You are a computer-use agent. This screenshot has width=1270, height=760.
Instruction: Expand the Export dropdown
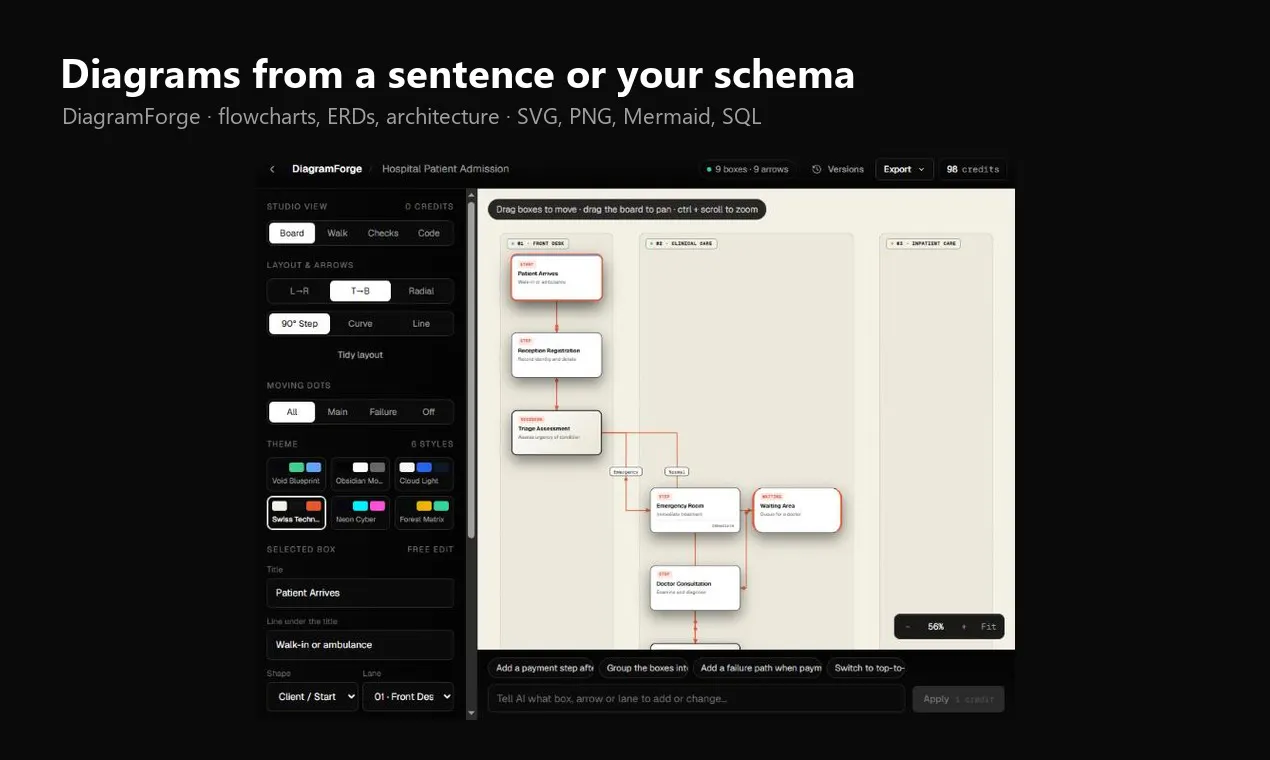pos(904,169)
